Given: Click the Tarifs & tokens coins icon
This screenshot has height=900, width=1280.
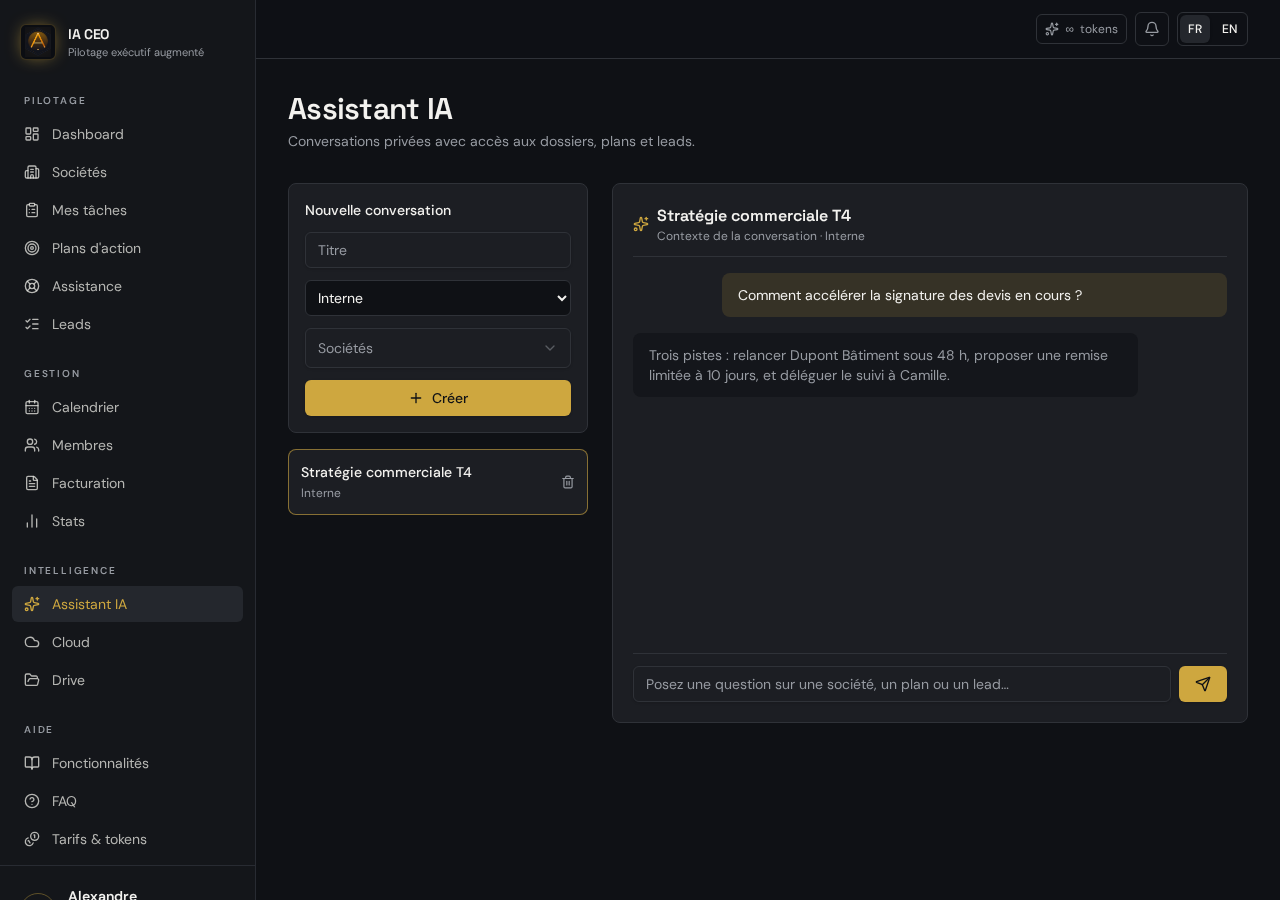Looking at the screenshot, I should pos(32,839).
